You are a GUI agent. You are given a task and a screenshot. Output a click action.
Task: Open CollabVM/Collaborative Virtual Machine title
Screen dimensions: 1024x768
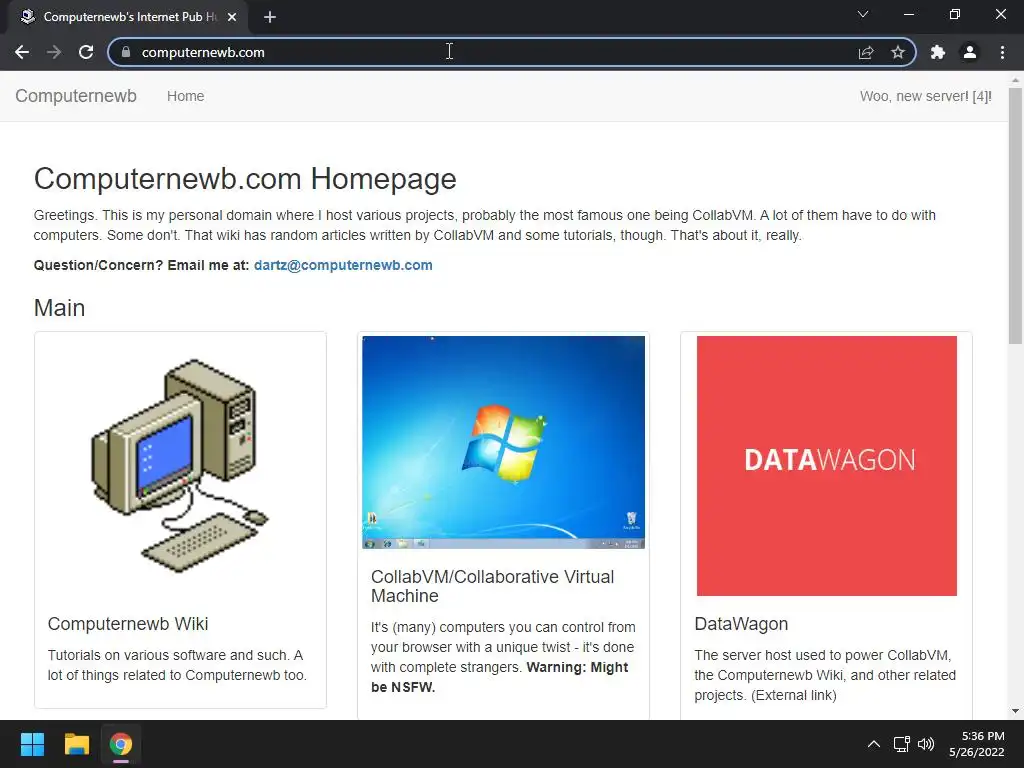click(x=492, y=586)
